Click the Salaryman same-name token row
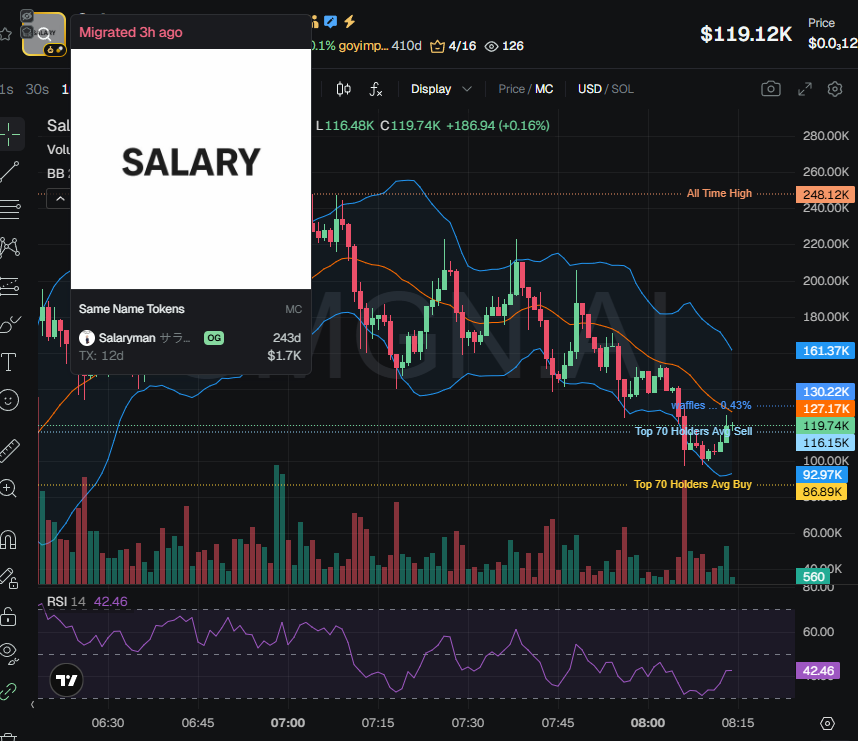This screenshot has height=741, width=858. 190,346
